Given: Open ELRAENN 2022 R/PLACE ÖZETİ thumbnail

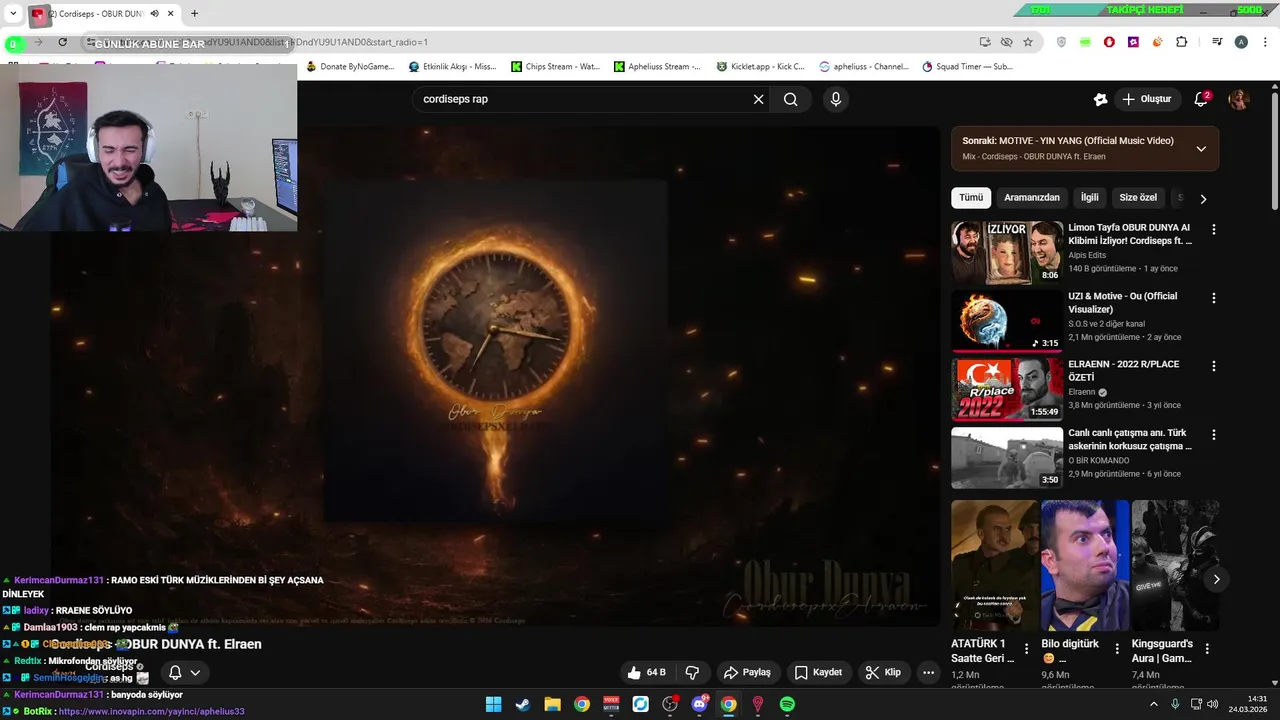Looking at the screenshot, I should (1007, 389).
